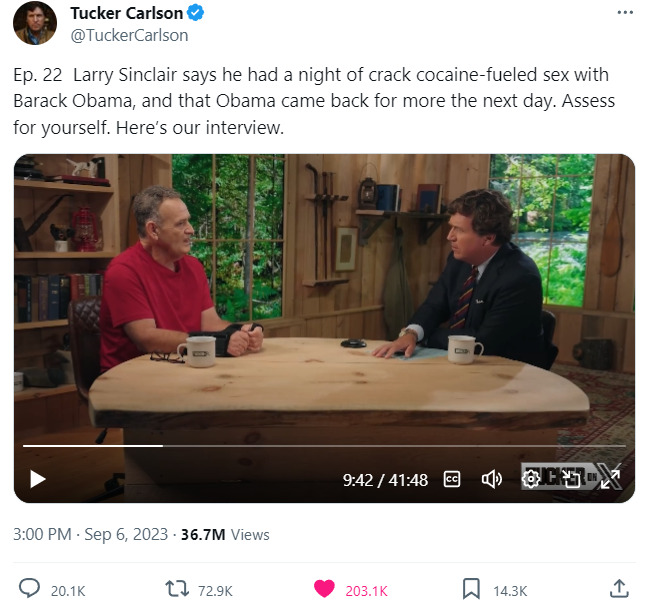View the 36.7M Views analytics
This screenshot has height=602, width=648.
coord(225,535)
